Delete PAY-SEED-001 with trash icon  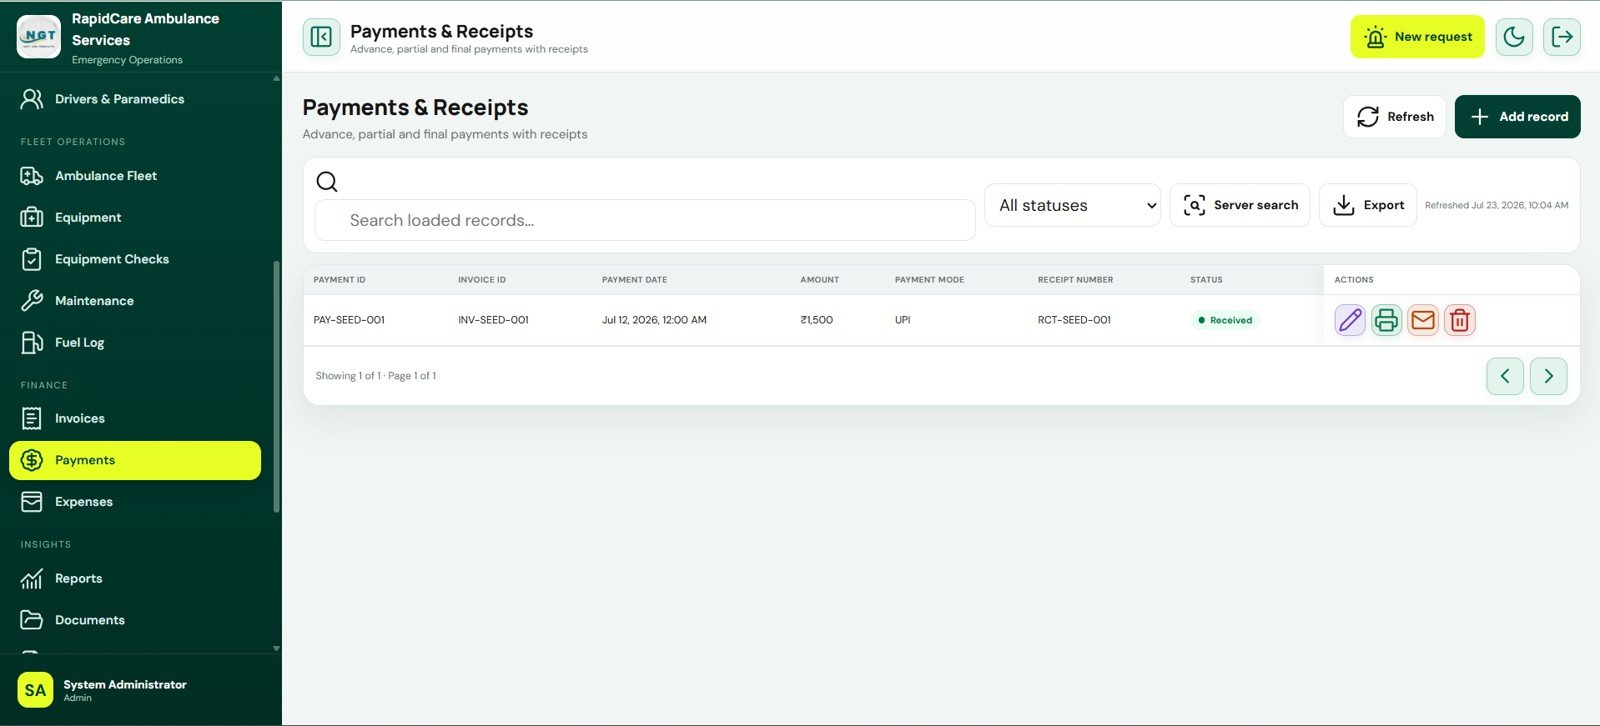pyautogui.click(x=1460, y=320)
